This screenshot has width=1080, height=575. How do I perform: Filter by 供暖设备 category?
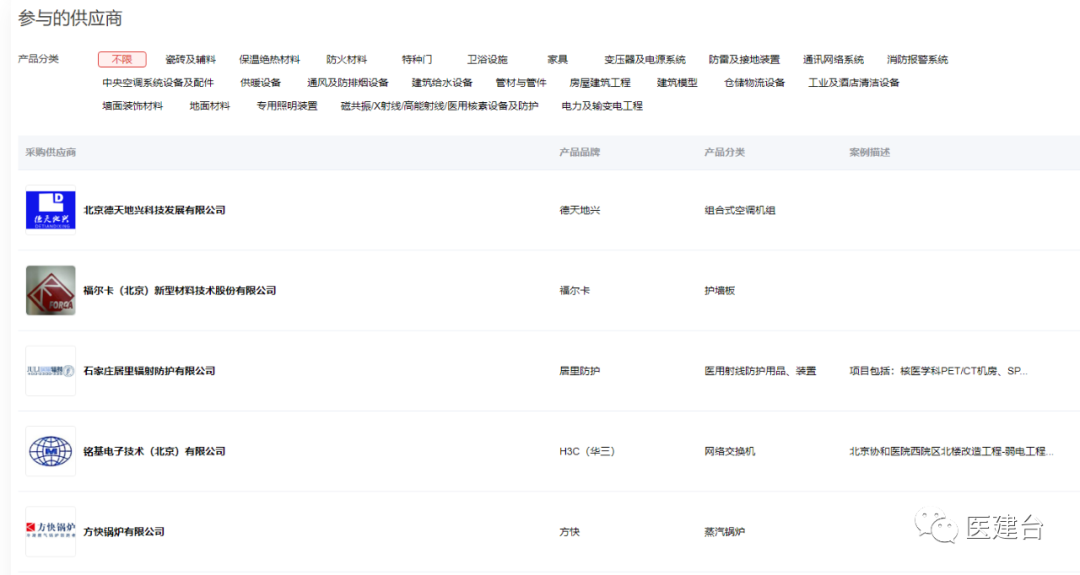[260, 83]
